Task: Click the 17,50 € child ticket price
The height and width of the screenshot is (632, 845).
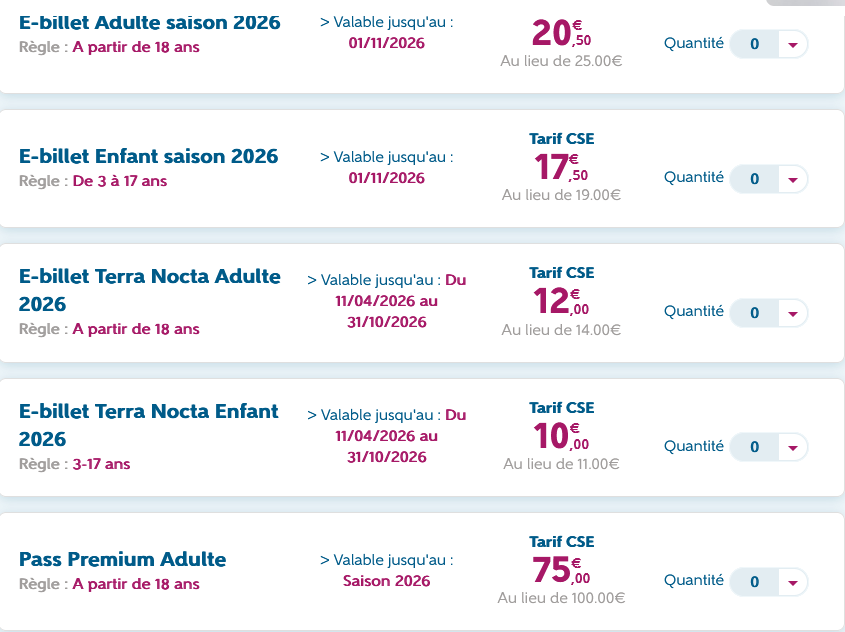Action: (x=560, y=166)
